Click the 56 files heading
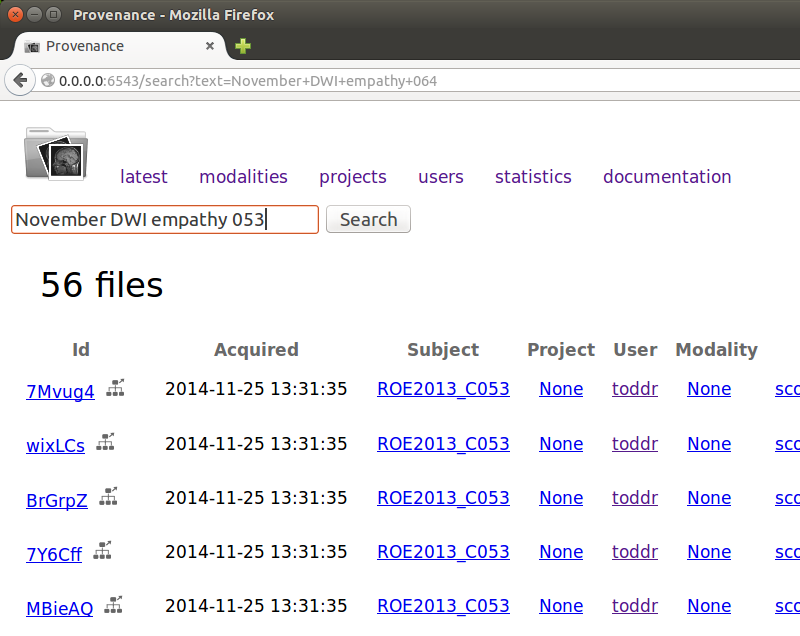The image size is (800, 636). (102, 284)
